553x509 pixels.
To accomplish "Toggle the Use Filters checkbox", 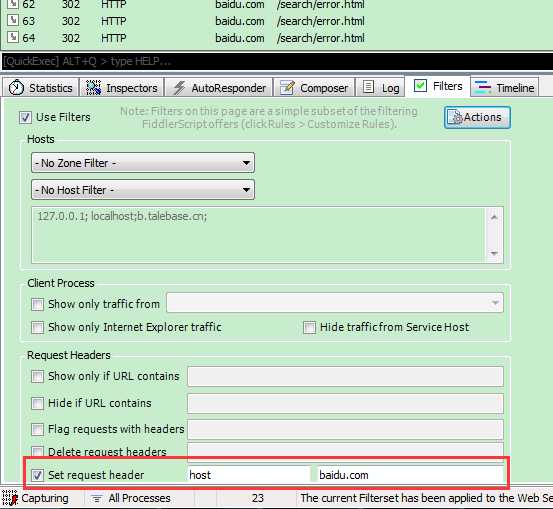I will 25,117.
